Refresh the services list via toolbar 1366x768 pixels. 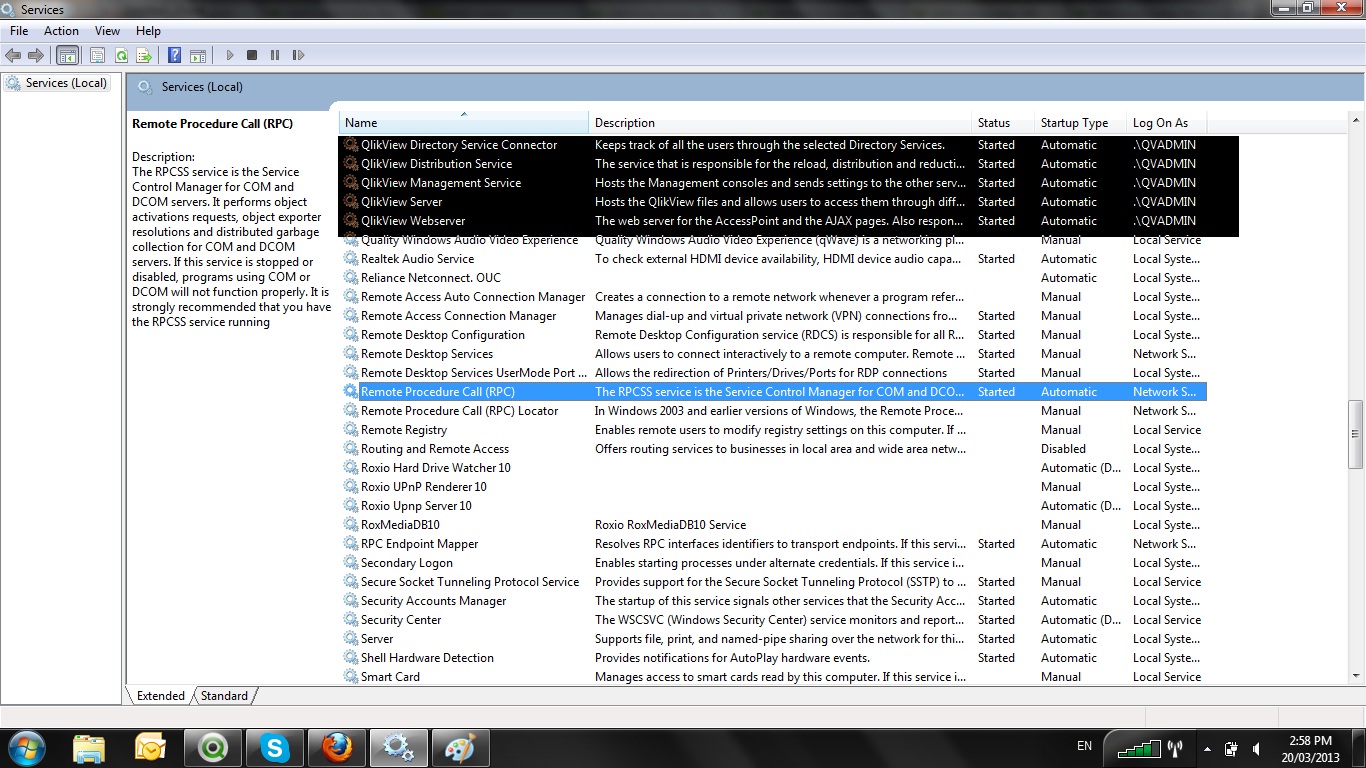[121, 56]
